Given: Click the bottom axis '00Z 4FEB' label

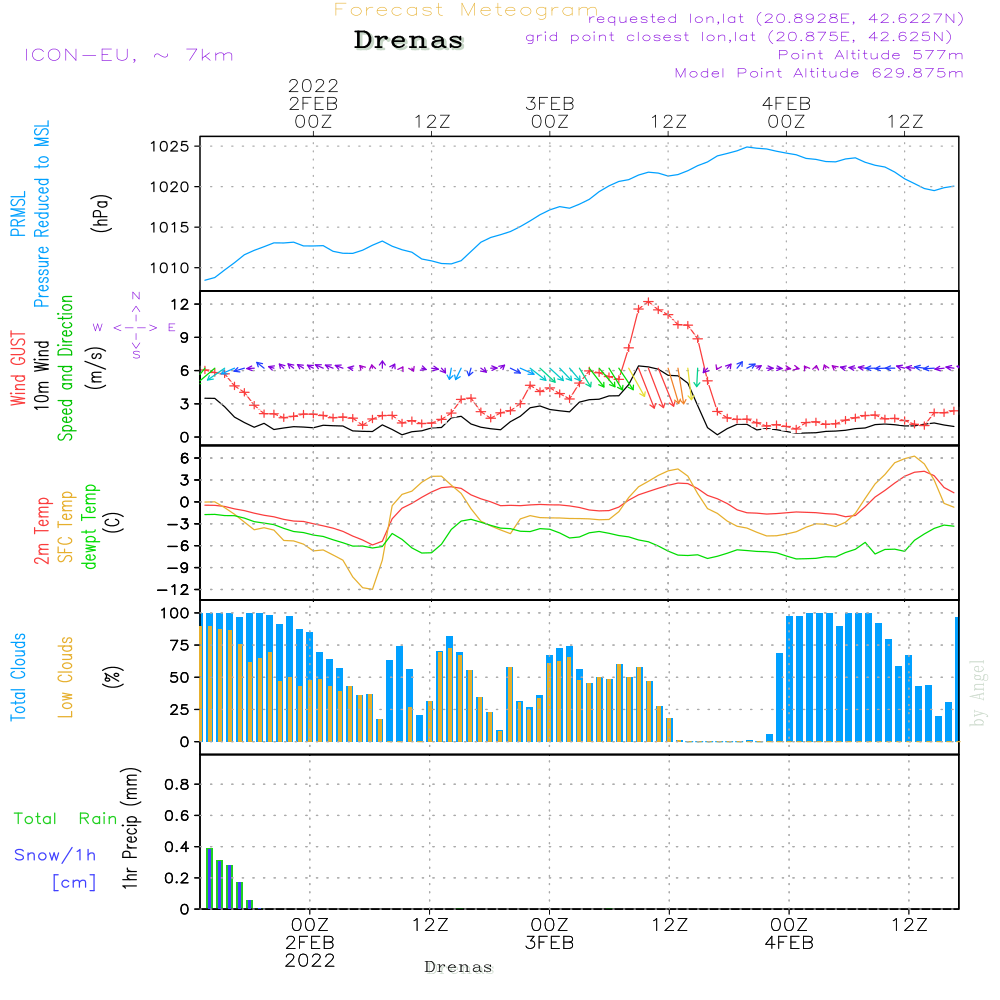Looking at the screenshot, I should coord(789,934).
